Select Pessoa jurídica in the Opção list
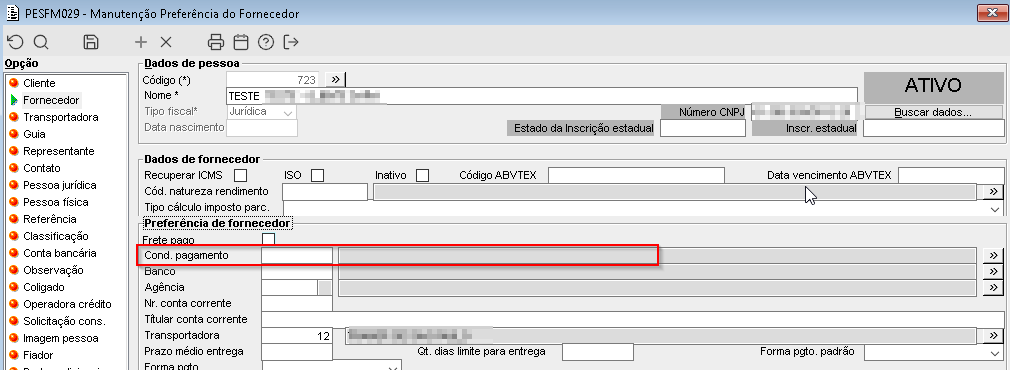 [x=60, y=185]
